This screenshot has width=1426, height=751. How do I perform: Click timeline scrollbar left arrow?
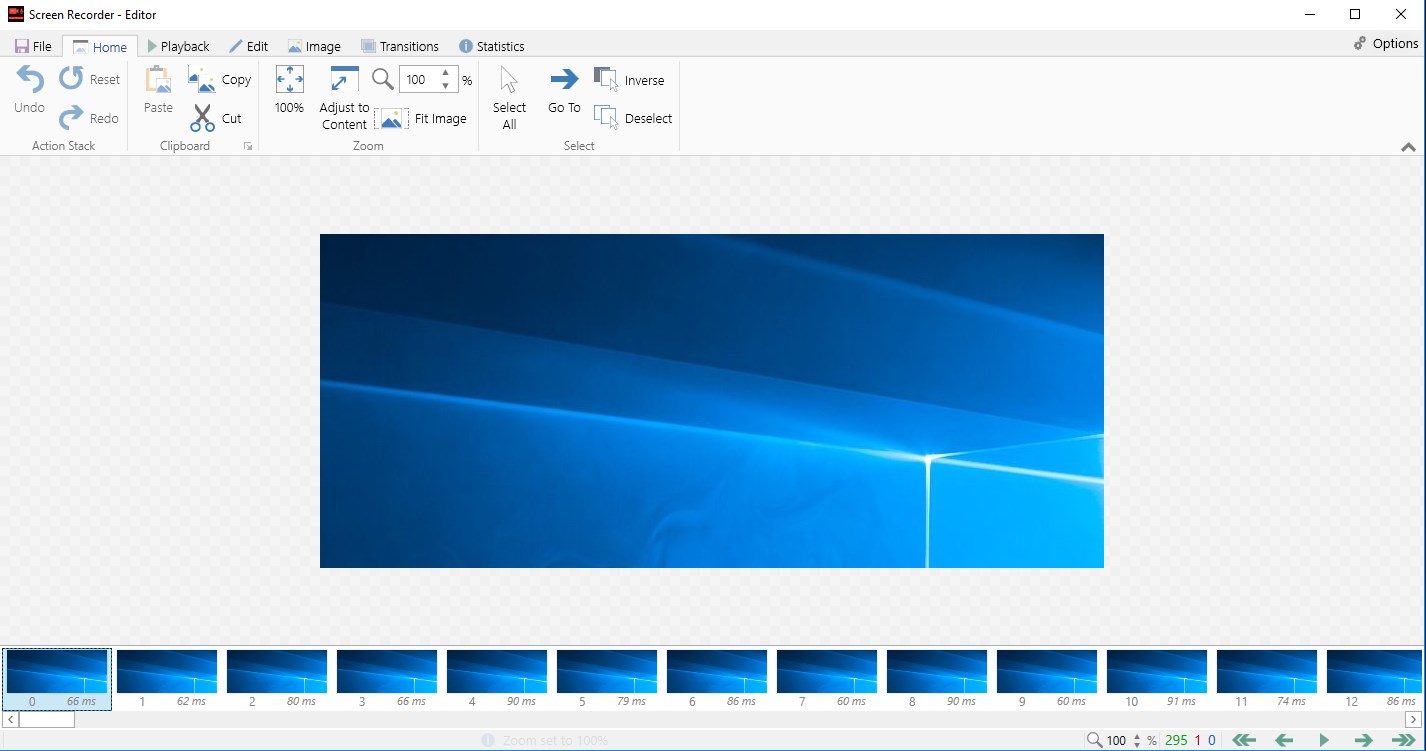pos(11,719)
